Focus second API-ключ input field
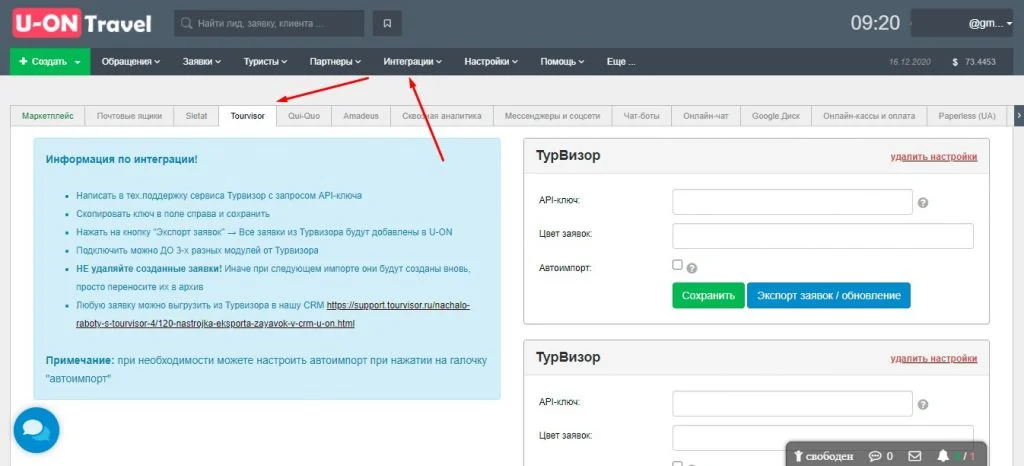Viewport: 1024px width, 466px height. pyautogui.click(x=792, y=404)
